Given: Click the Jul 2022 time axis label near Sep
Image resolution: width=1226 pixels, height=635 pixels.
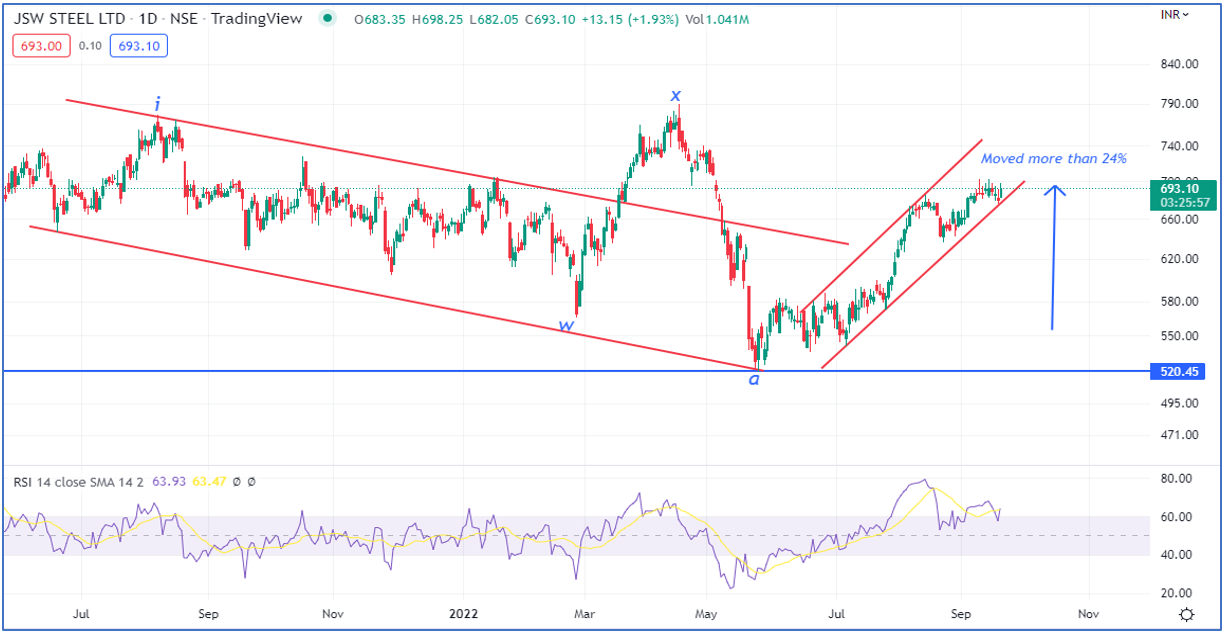Looking at the screenshot, I should 837,613.
